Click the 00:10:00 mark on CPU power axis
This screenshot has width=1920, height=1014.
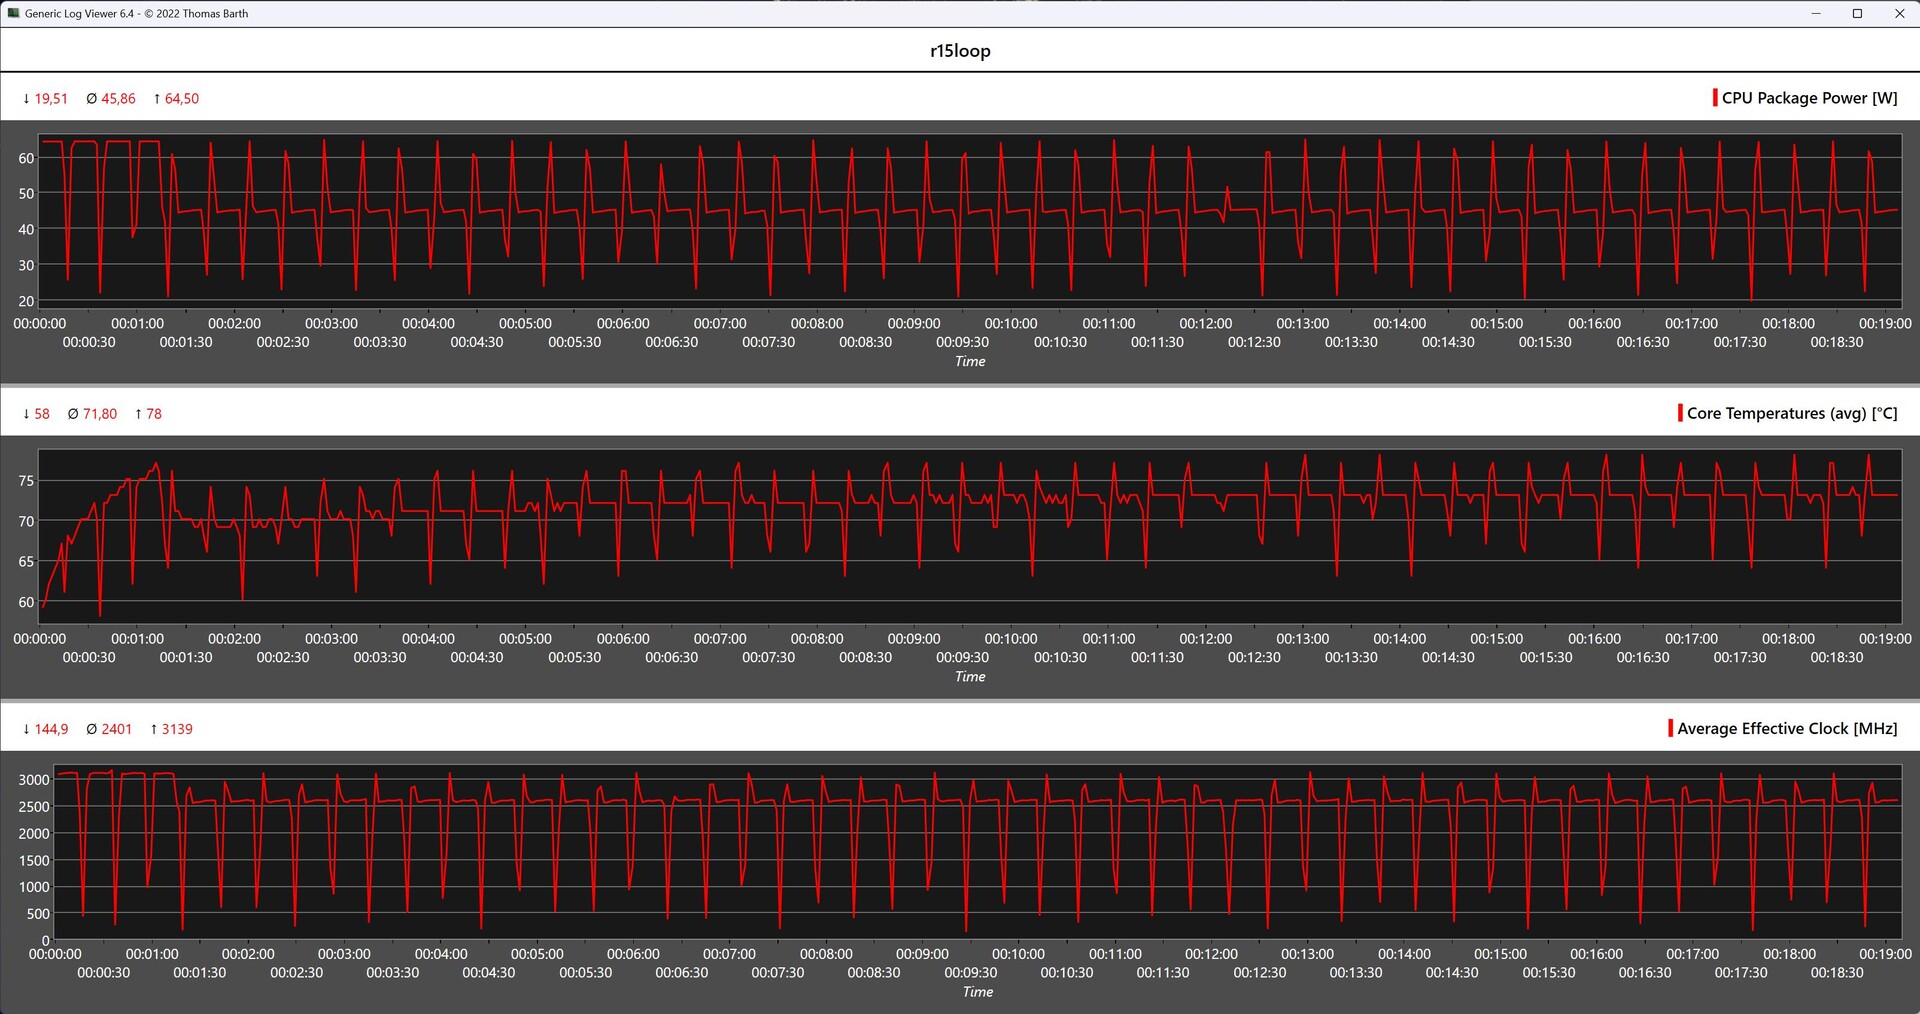point(1011,323)
